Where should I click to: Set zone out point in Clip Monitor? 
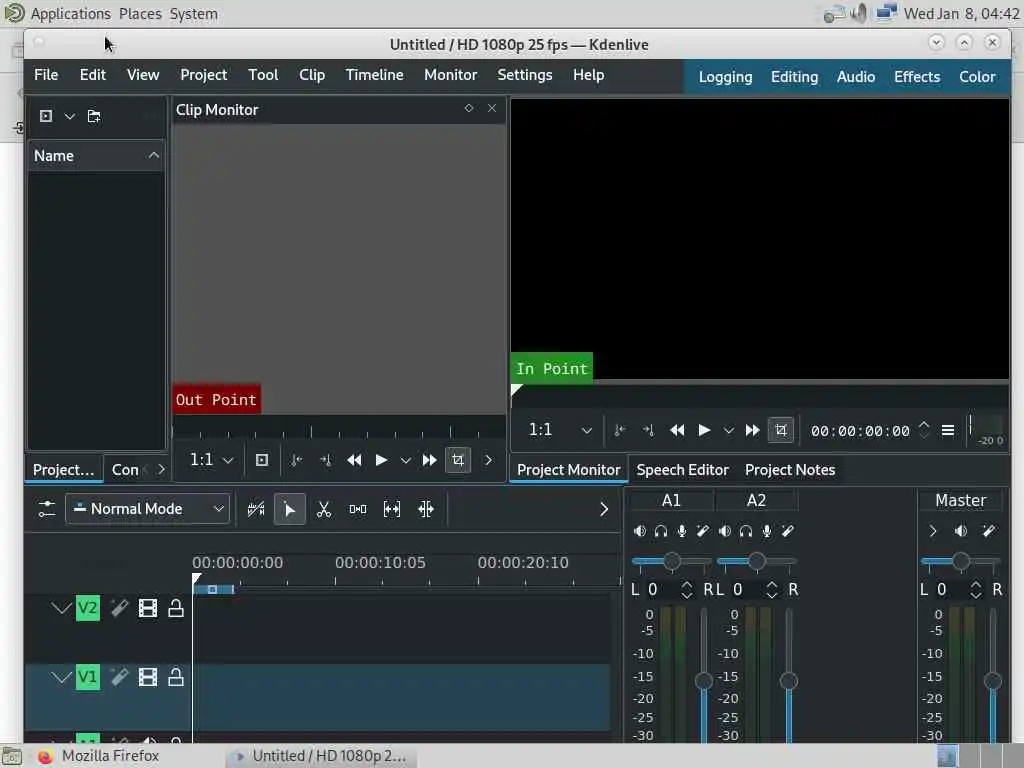pos(325,460)
